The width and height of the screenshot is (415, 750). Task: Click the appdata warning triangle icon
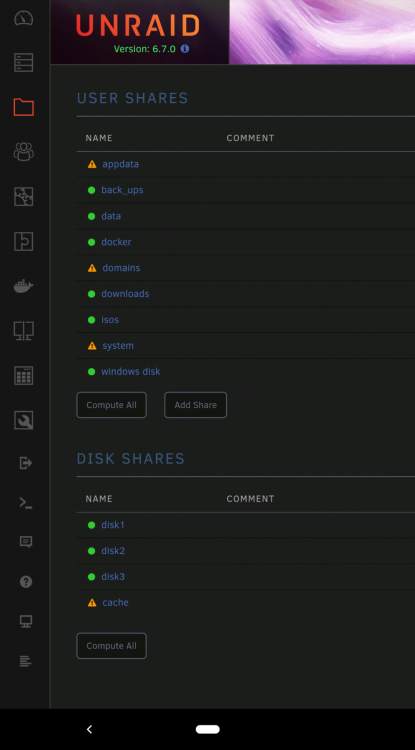92,164
